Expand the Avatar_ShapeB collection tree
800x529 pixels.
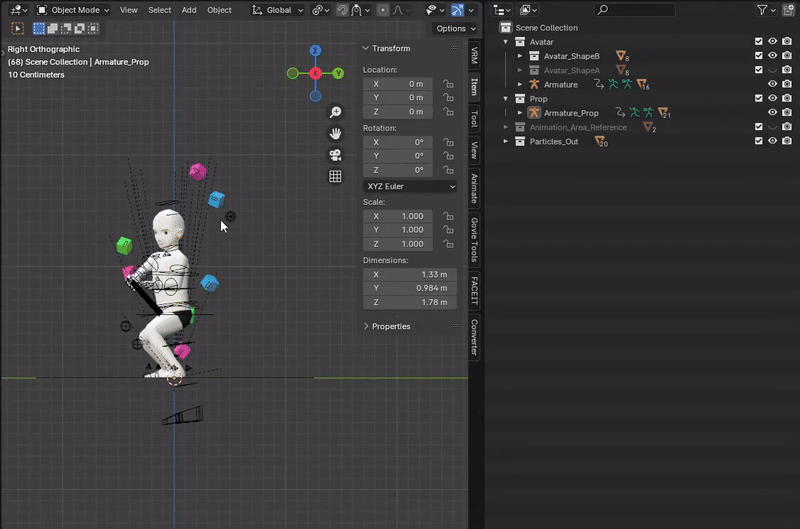(x=520, y=56)
